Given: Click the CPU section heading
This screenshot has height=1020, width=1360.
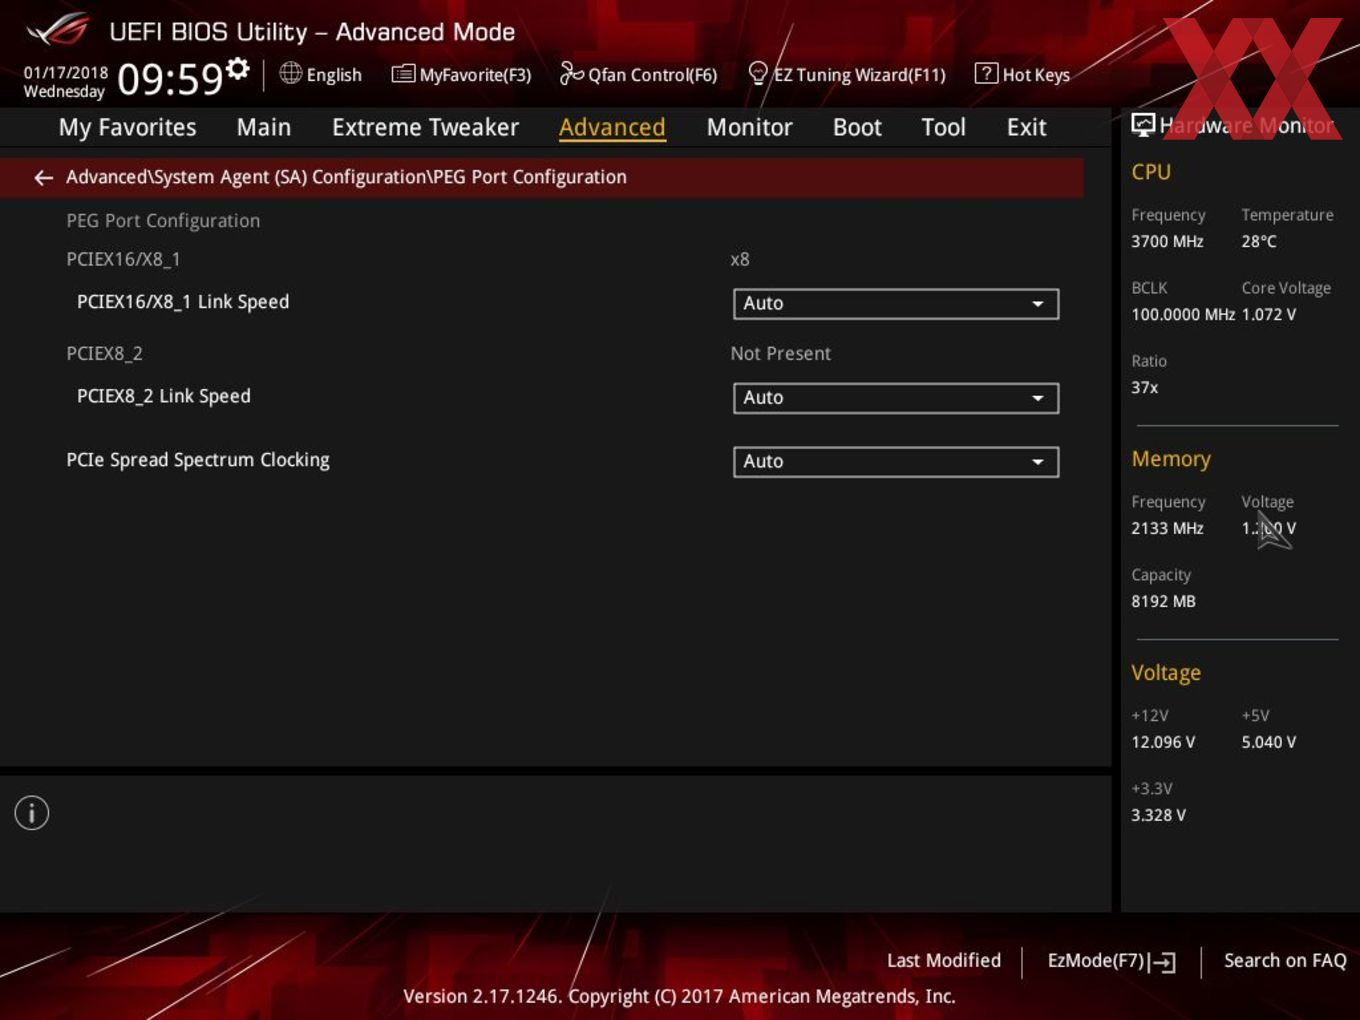Looking at the screenshot, I should tap(1151, 172).
